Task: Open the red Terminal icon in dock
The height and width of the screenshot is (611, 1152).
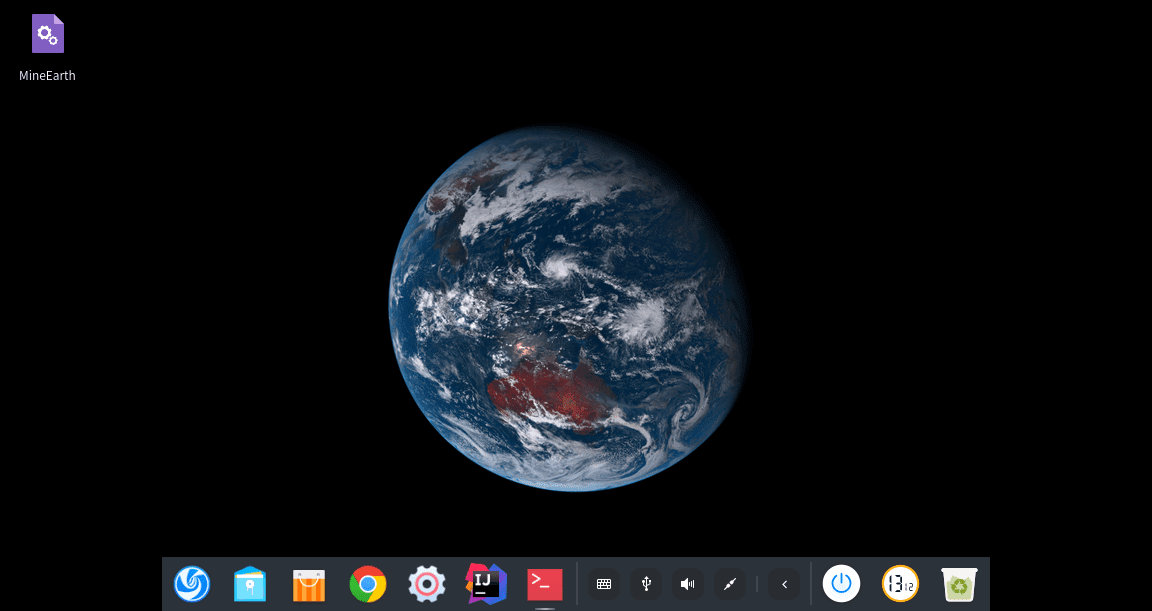Action: coord(545,585)
